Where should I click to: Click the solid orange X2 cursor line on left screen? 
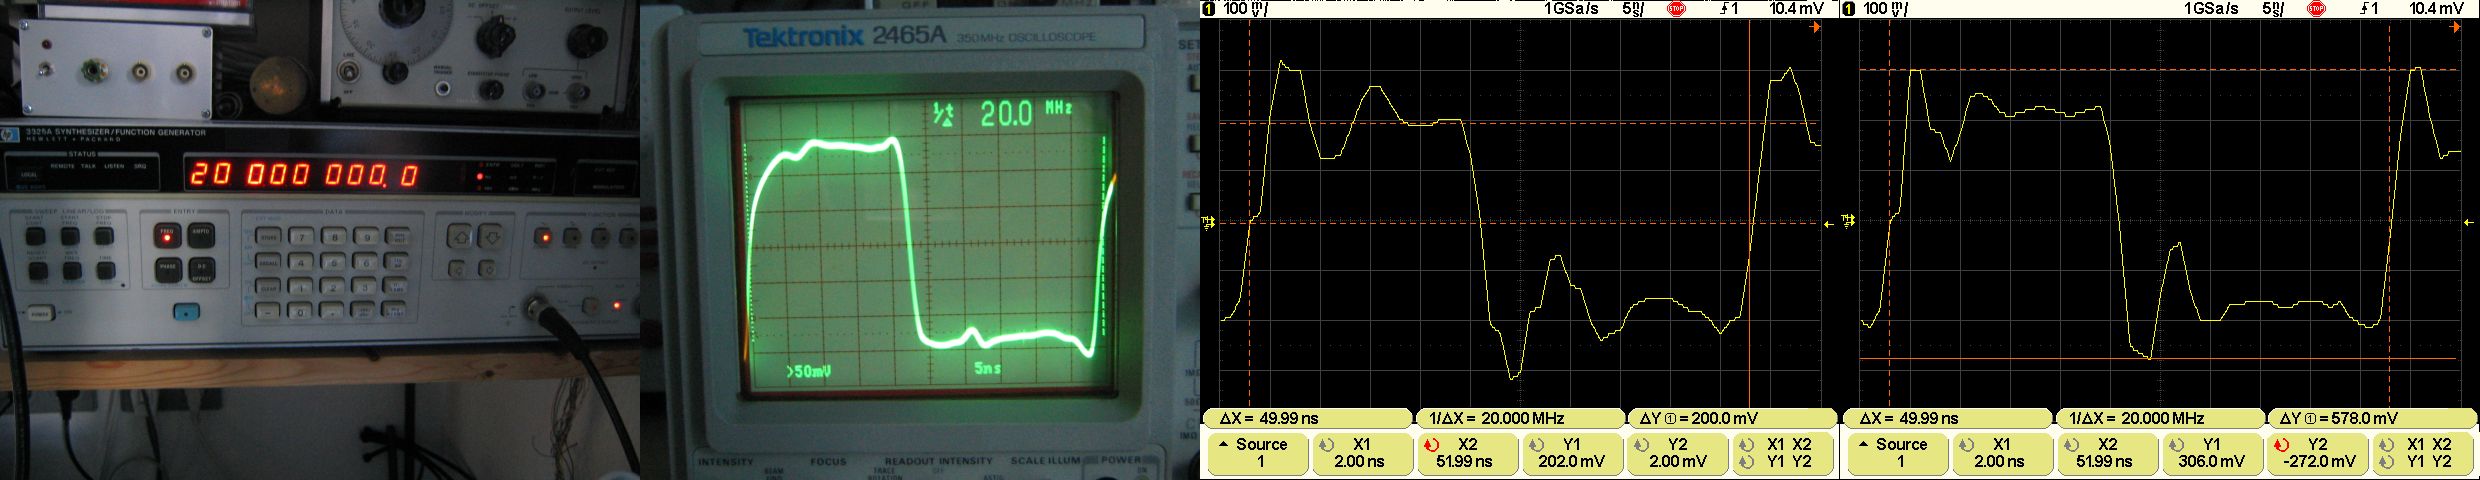point(1749,212)
